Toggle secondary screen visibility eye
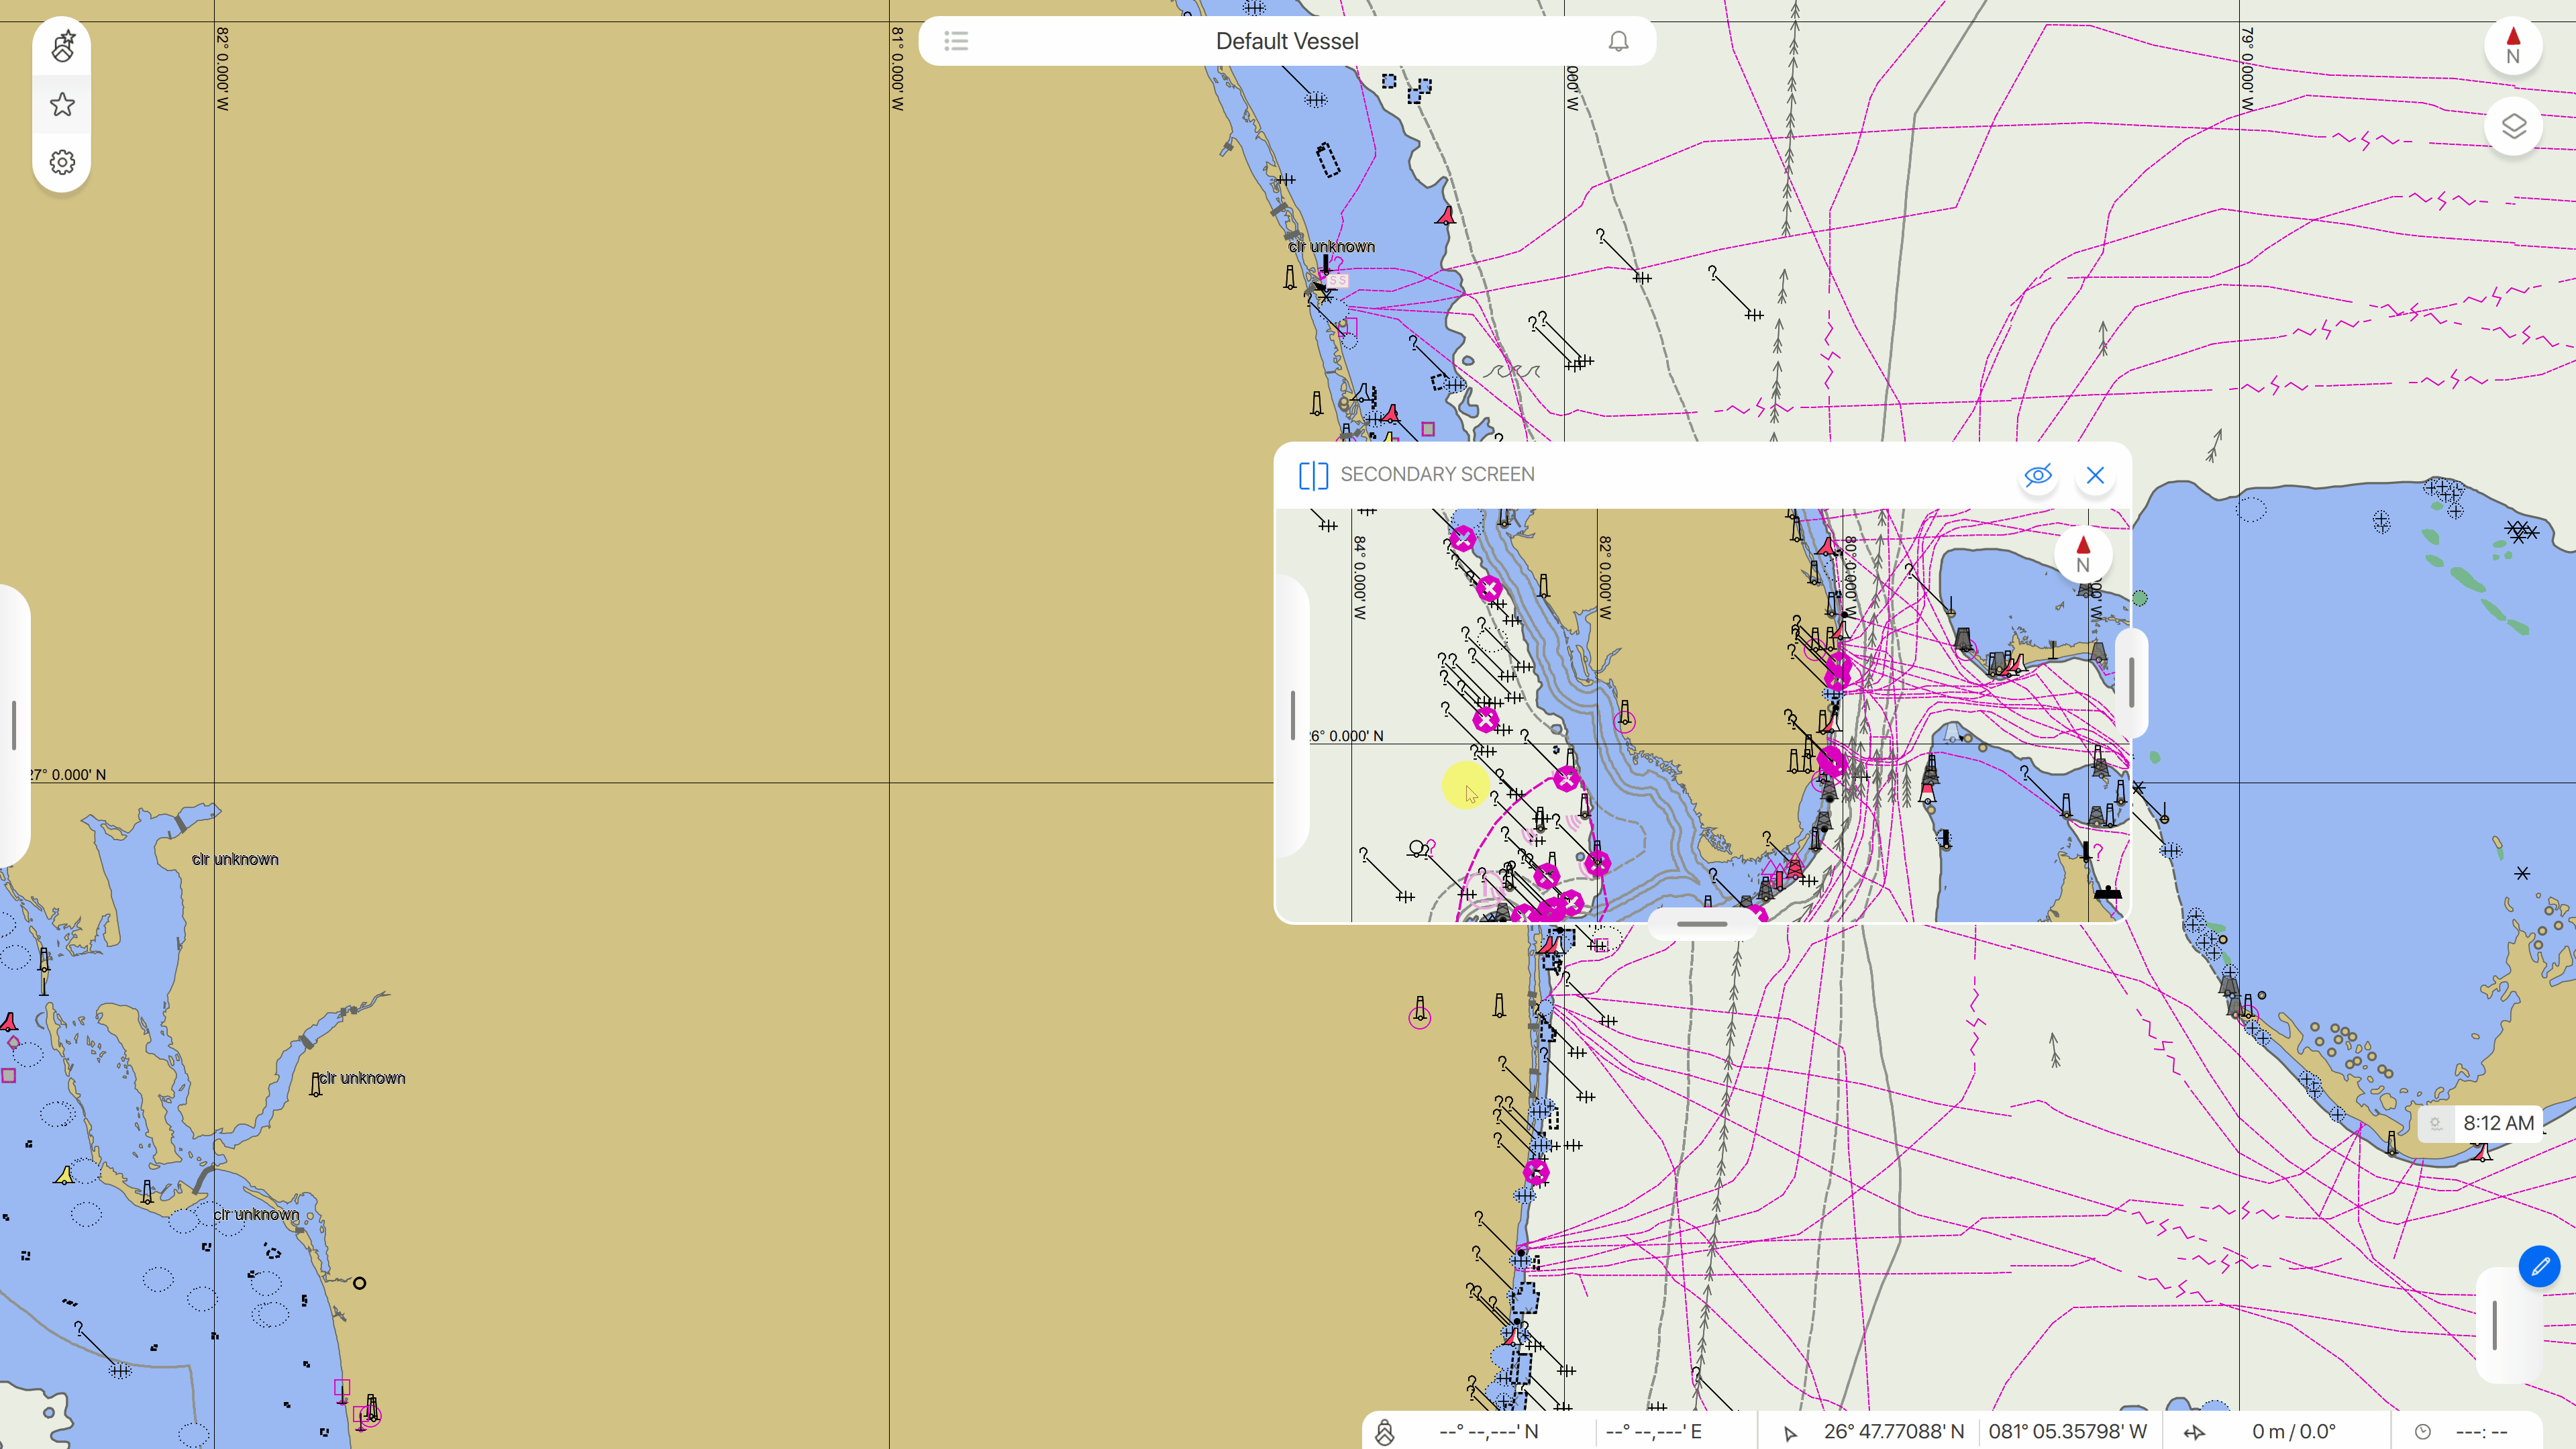The height and width of the screenshot is (1449, 2576). pyautogui.click(x=2037, y=475)
